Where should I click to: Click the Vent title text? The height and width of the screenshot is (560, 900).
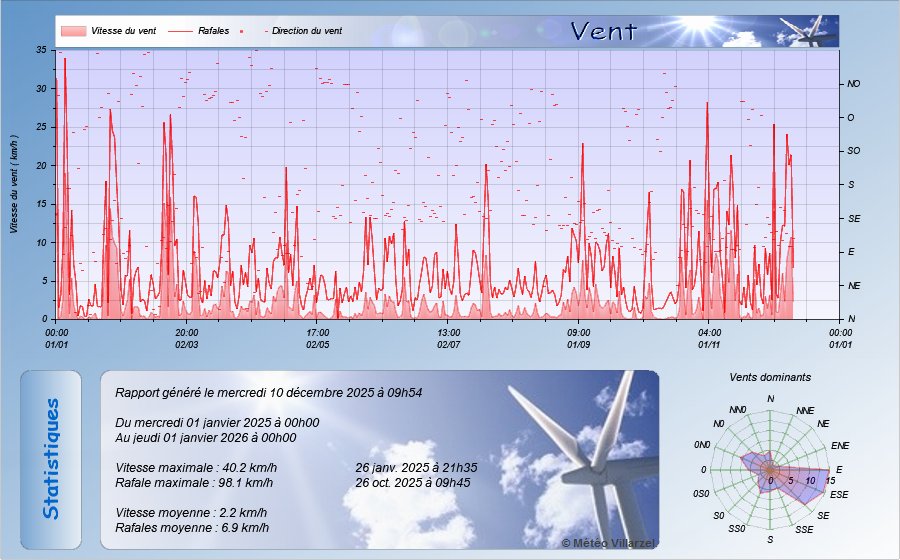click(x=603, y=31)
